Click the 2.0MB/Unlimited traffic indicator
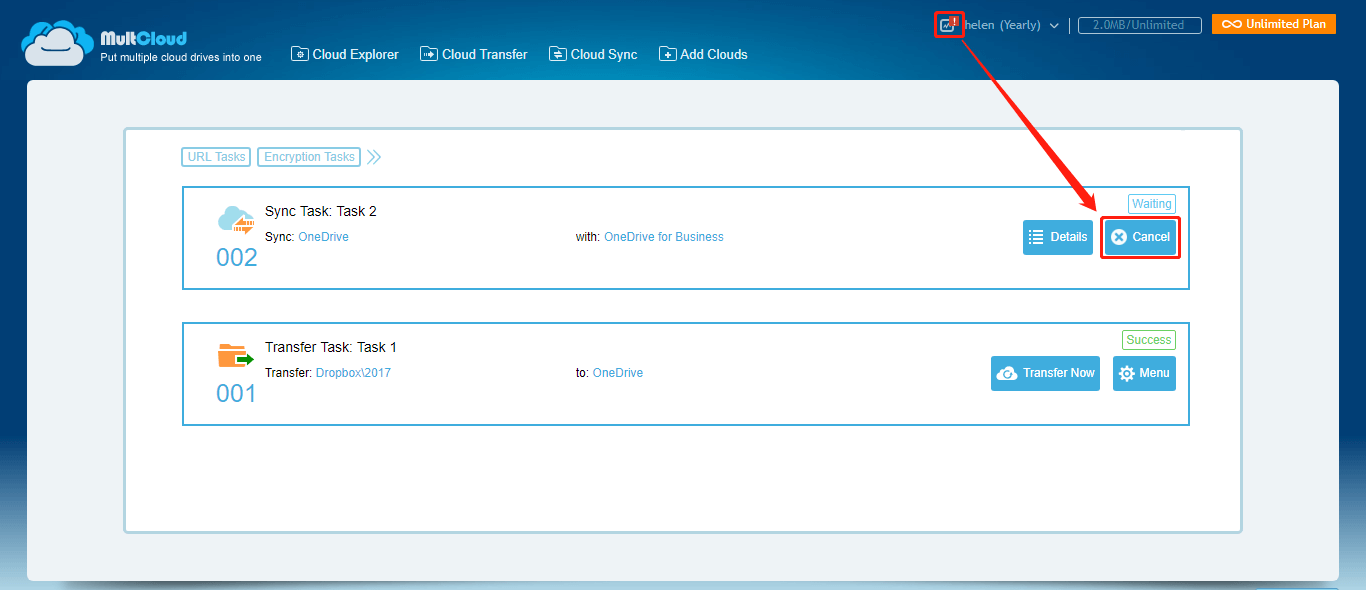Image resolution: width=1366 pixels, height=590 pixels. point(1139,25)
